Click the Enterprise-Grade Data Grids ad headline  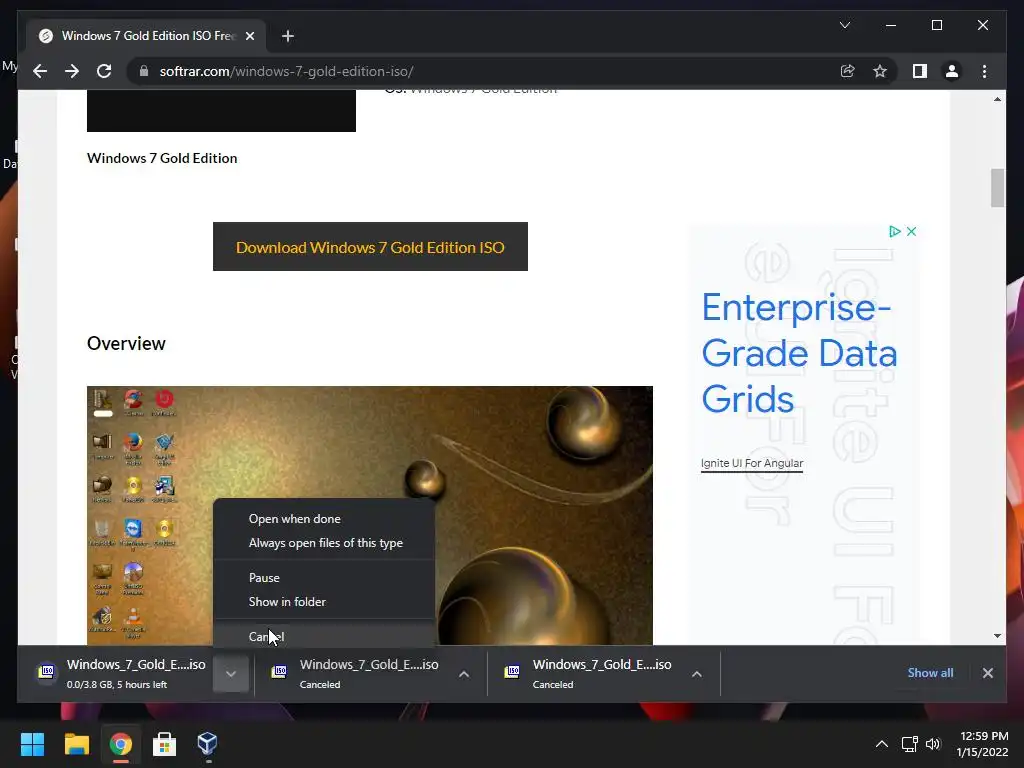tap(799, 353)
